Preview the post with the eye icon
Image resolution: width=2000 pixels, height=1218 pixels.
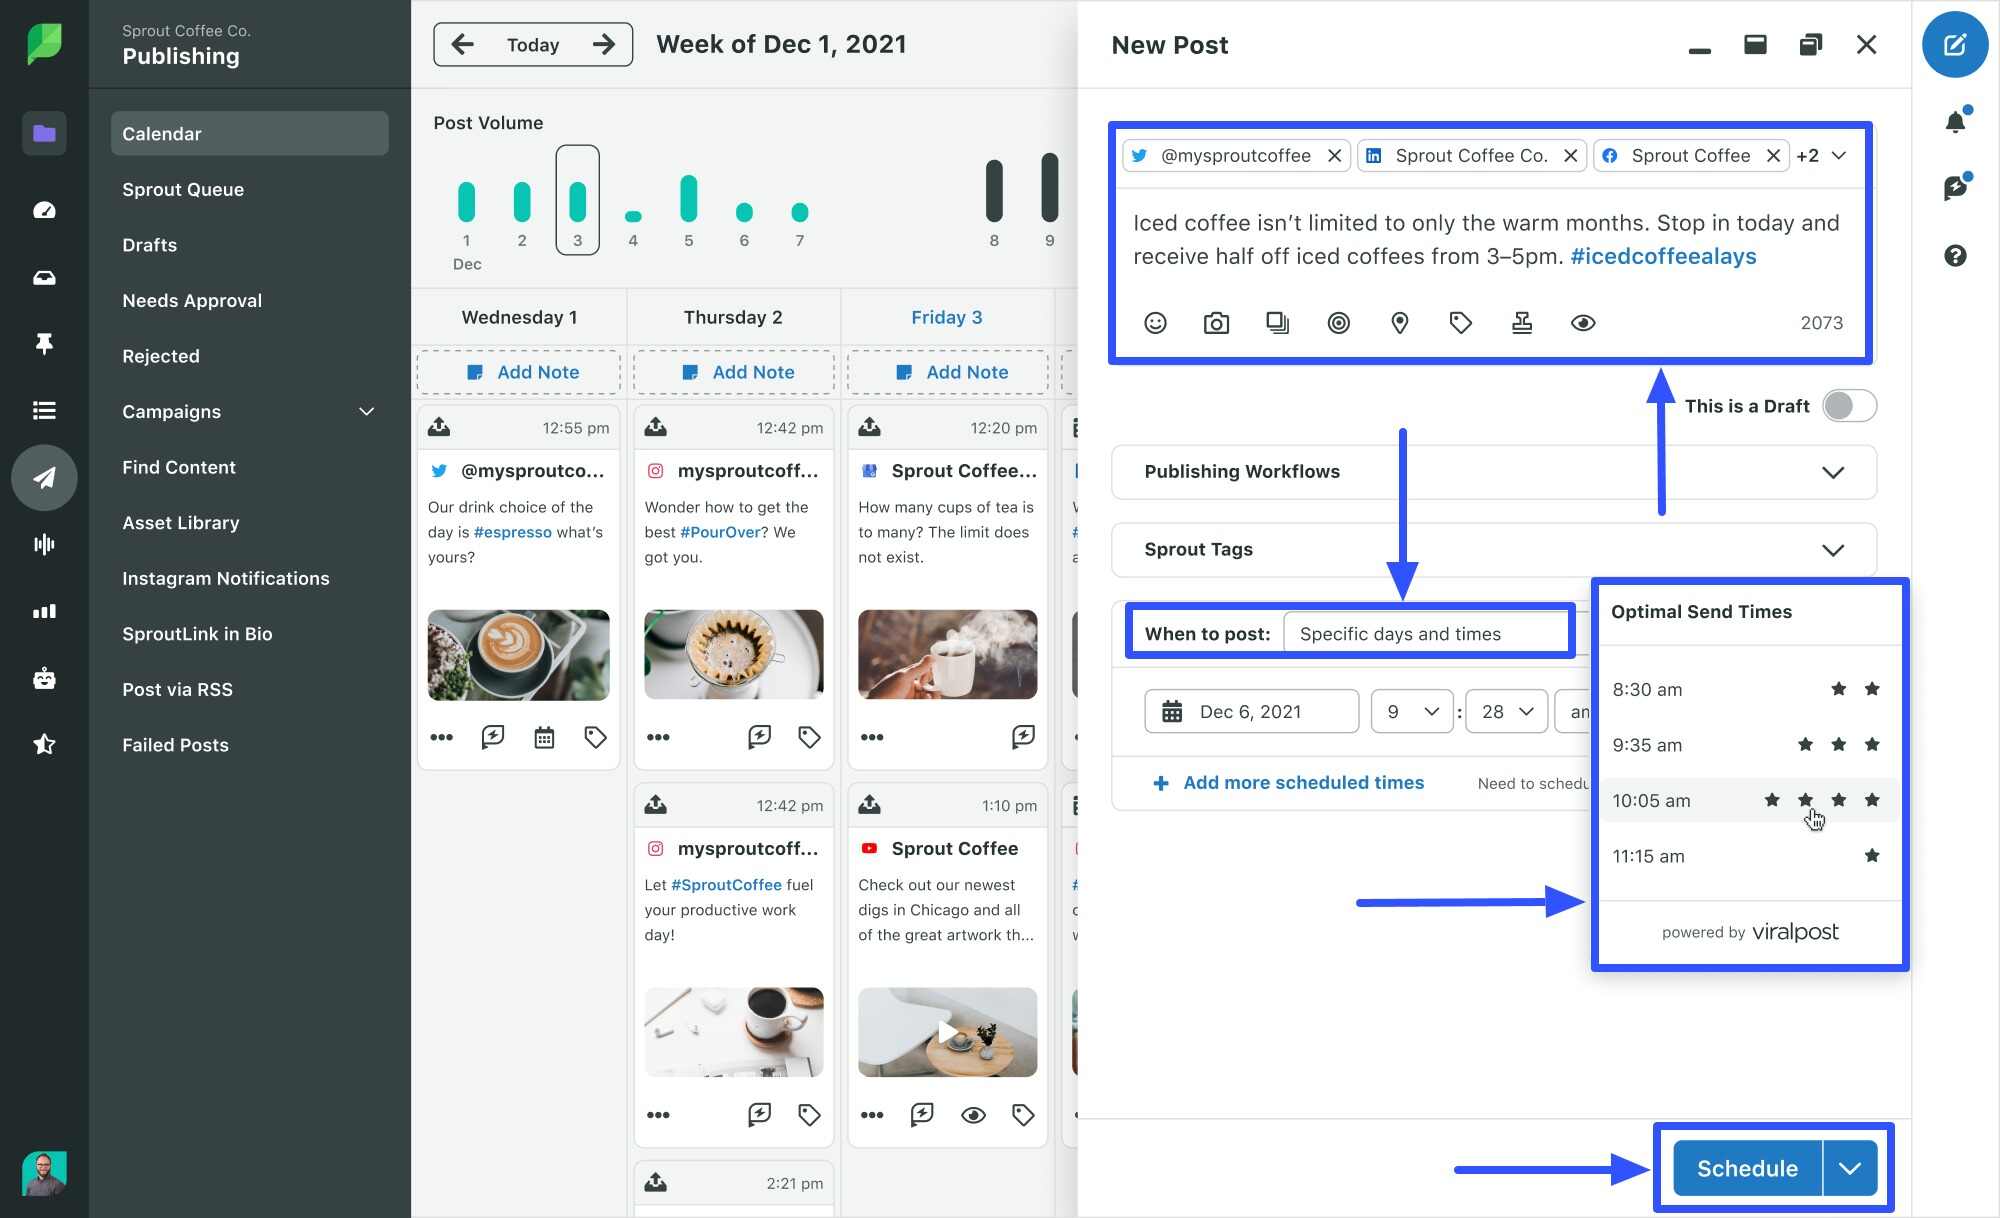point(1583,322)
